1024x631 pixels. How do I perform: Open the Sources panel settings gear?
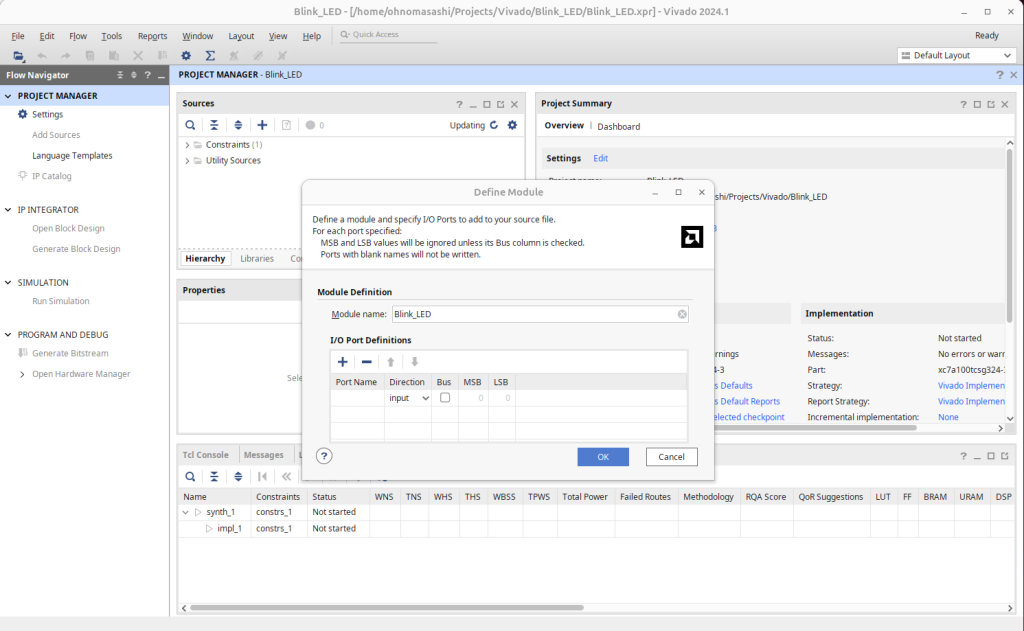click(512, 125)
